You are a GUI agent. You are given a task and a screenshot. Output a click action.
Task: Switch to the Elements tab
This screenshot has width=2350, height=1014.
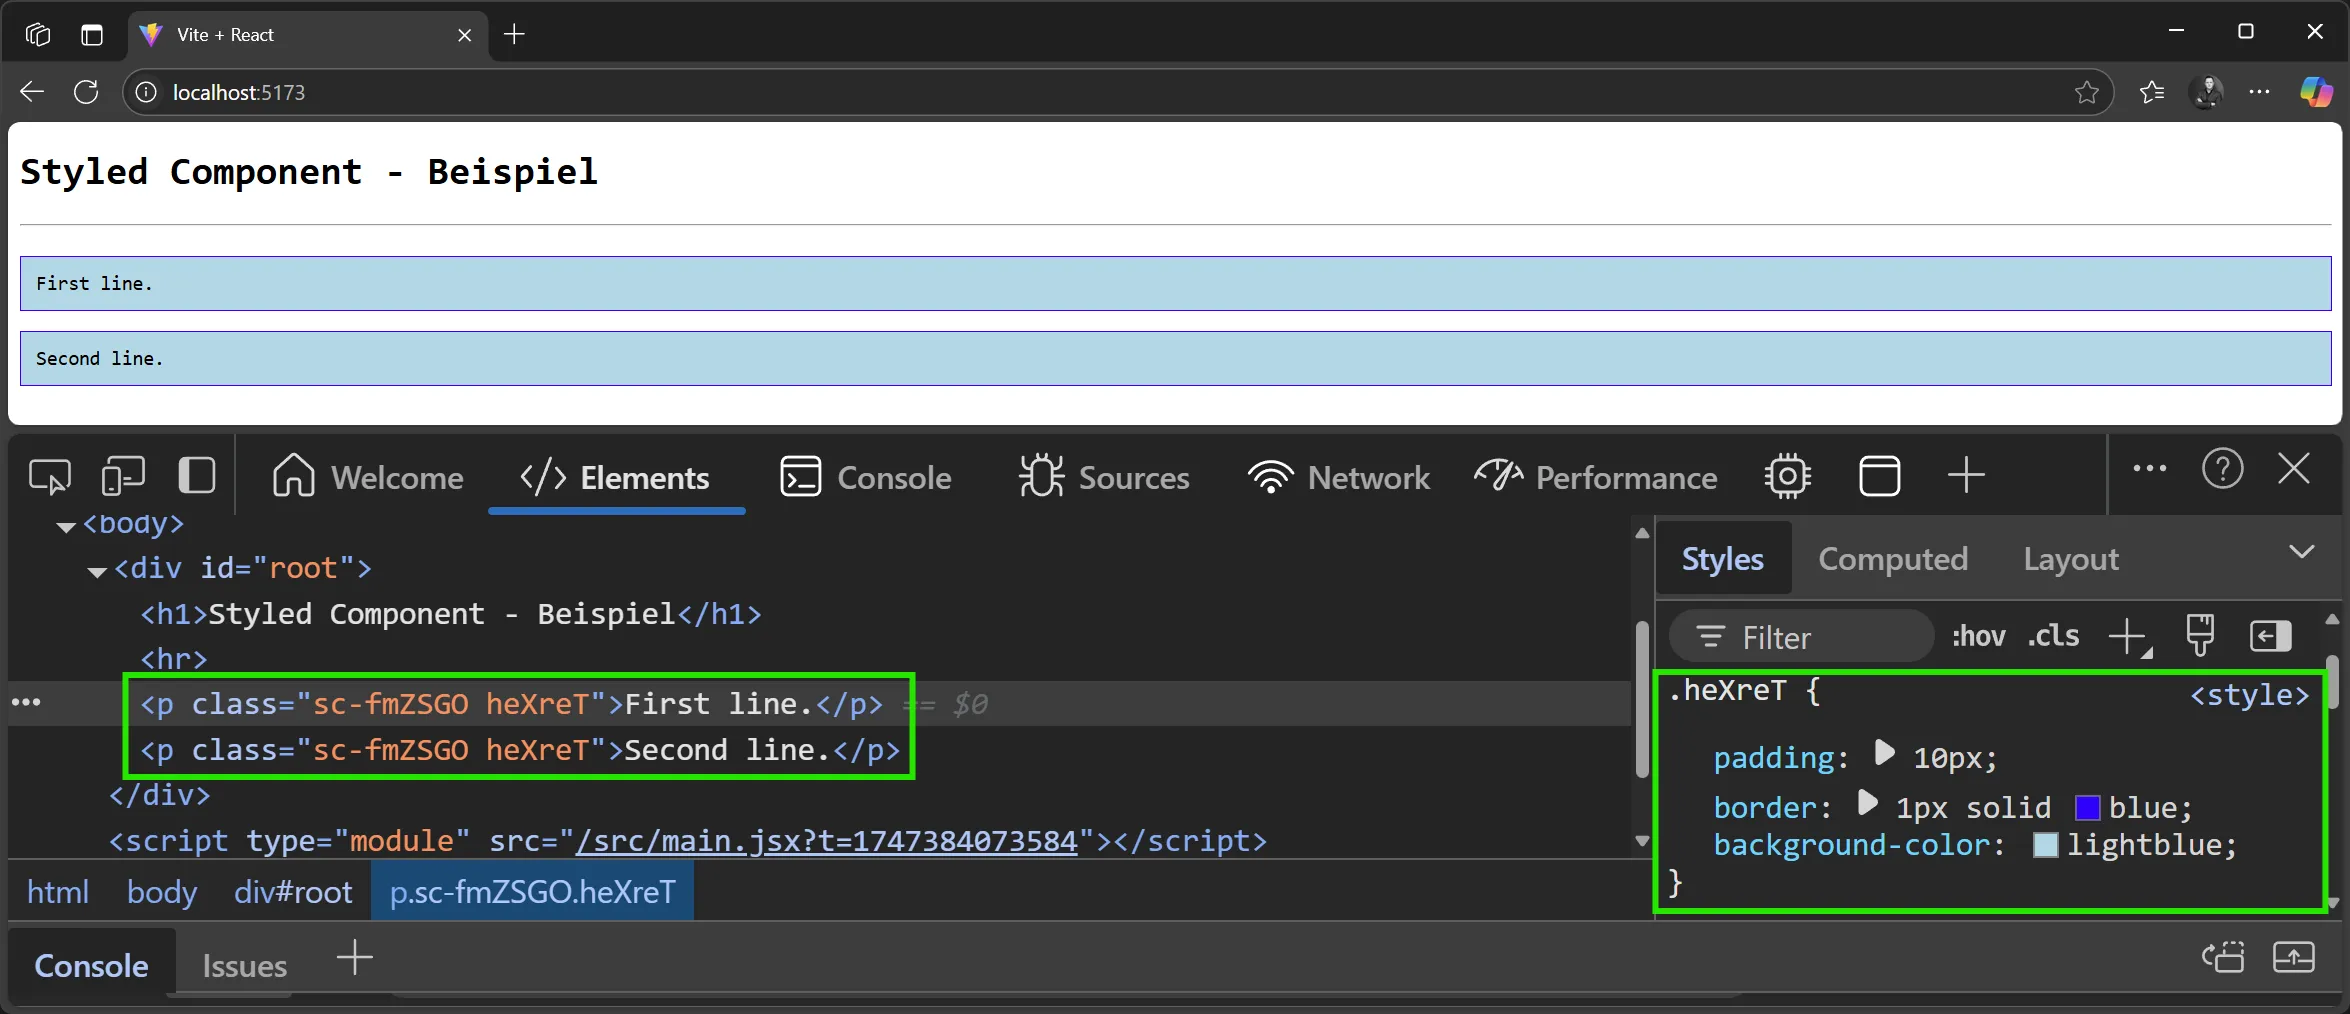[615, 477]
